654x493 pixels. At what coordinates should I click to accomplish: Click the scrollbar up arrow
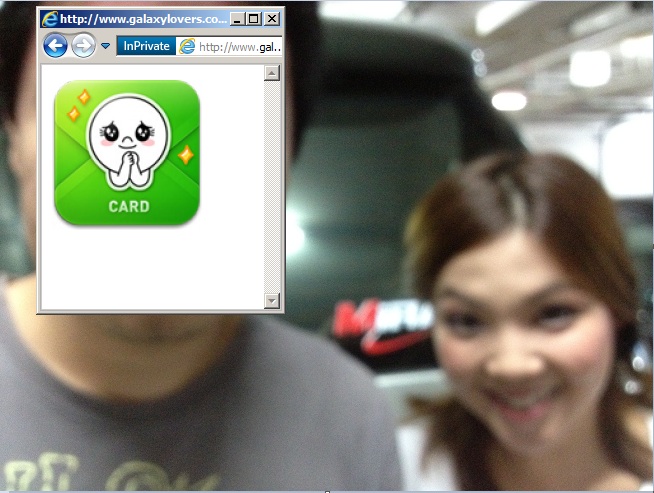272,73
